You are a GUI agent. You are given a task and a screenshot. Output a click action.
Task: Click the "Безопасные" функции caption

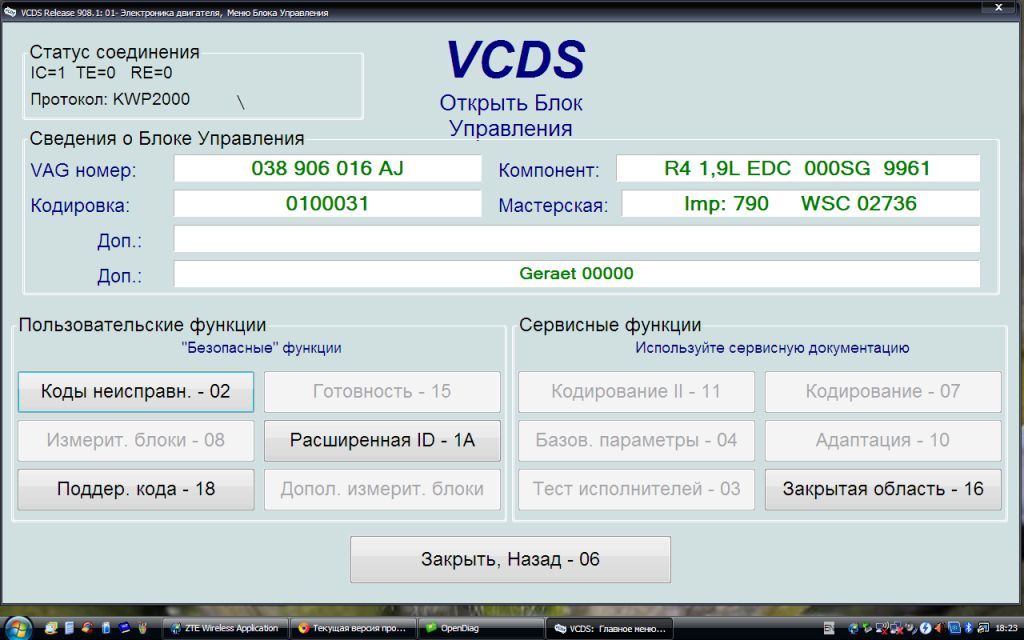[261, 348]
